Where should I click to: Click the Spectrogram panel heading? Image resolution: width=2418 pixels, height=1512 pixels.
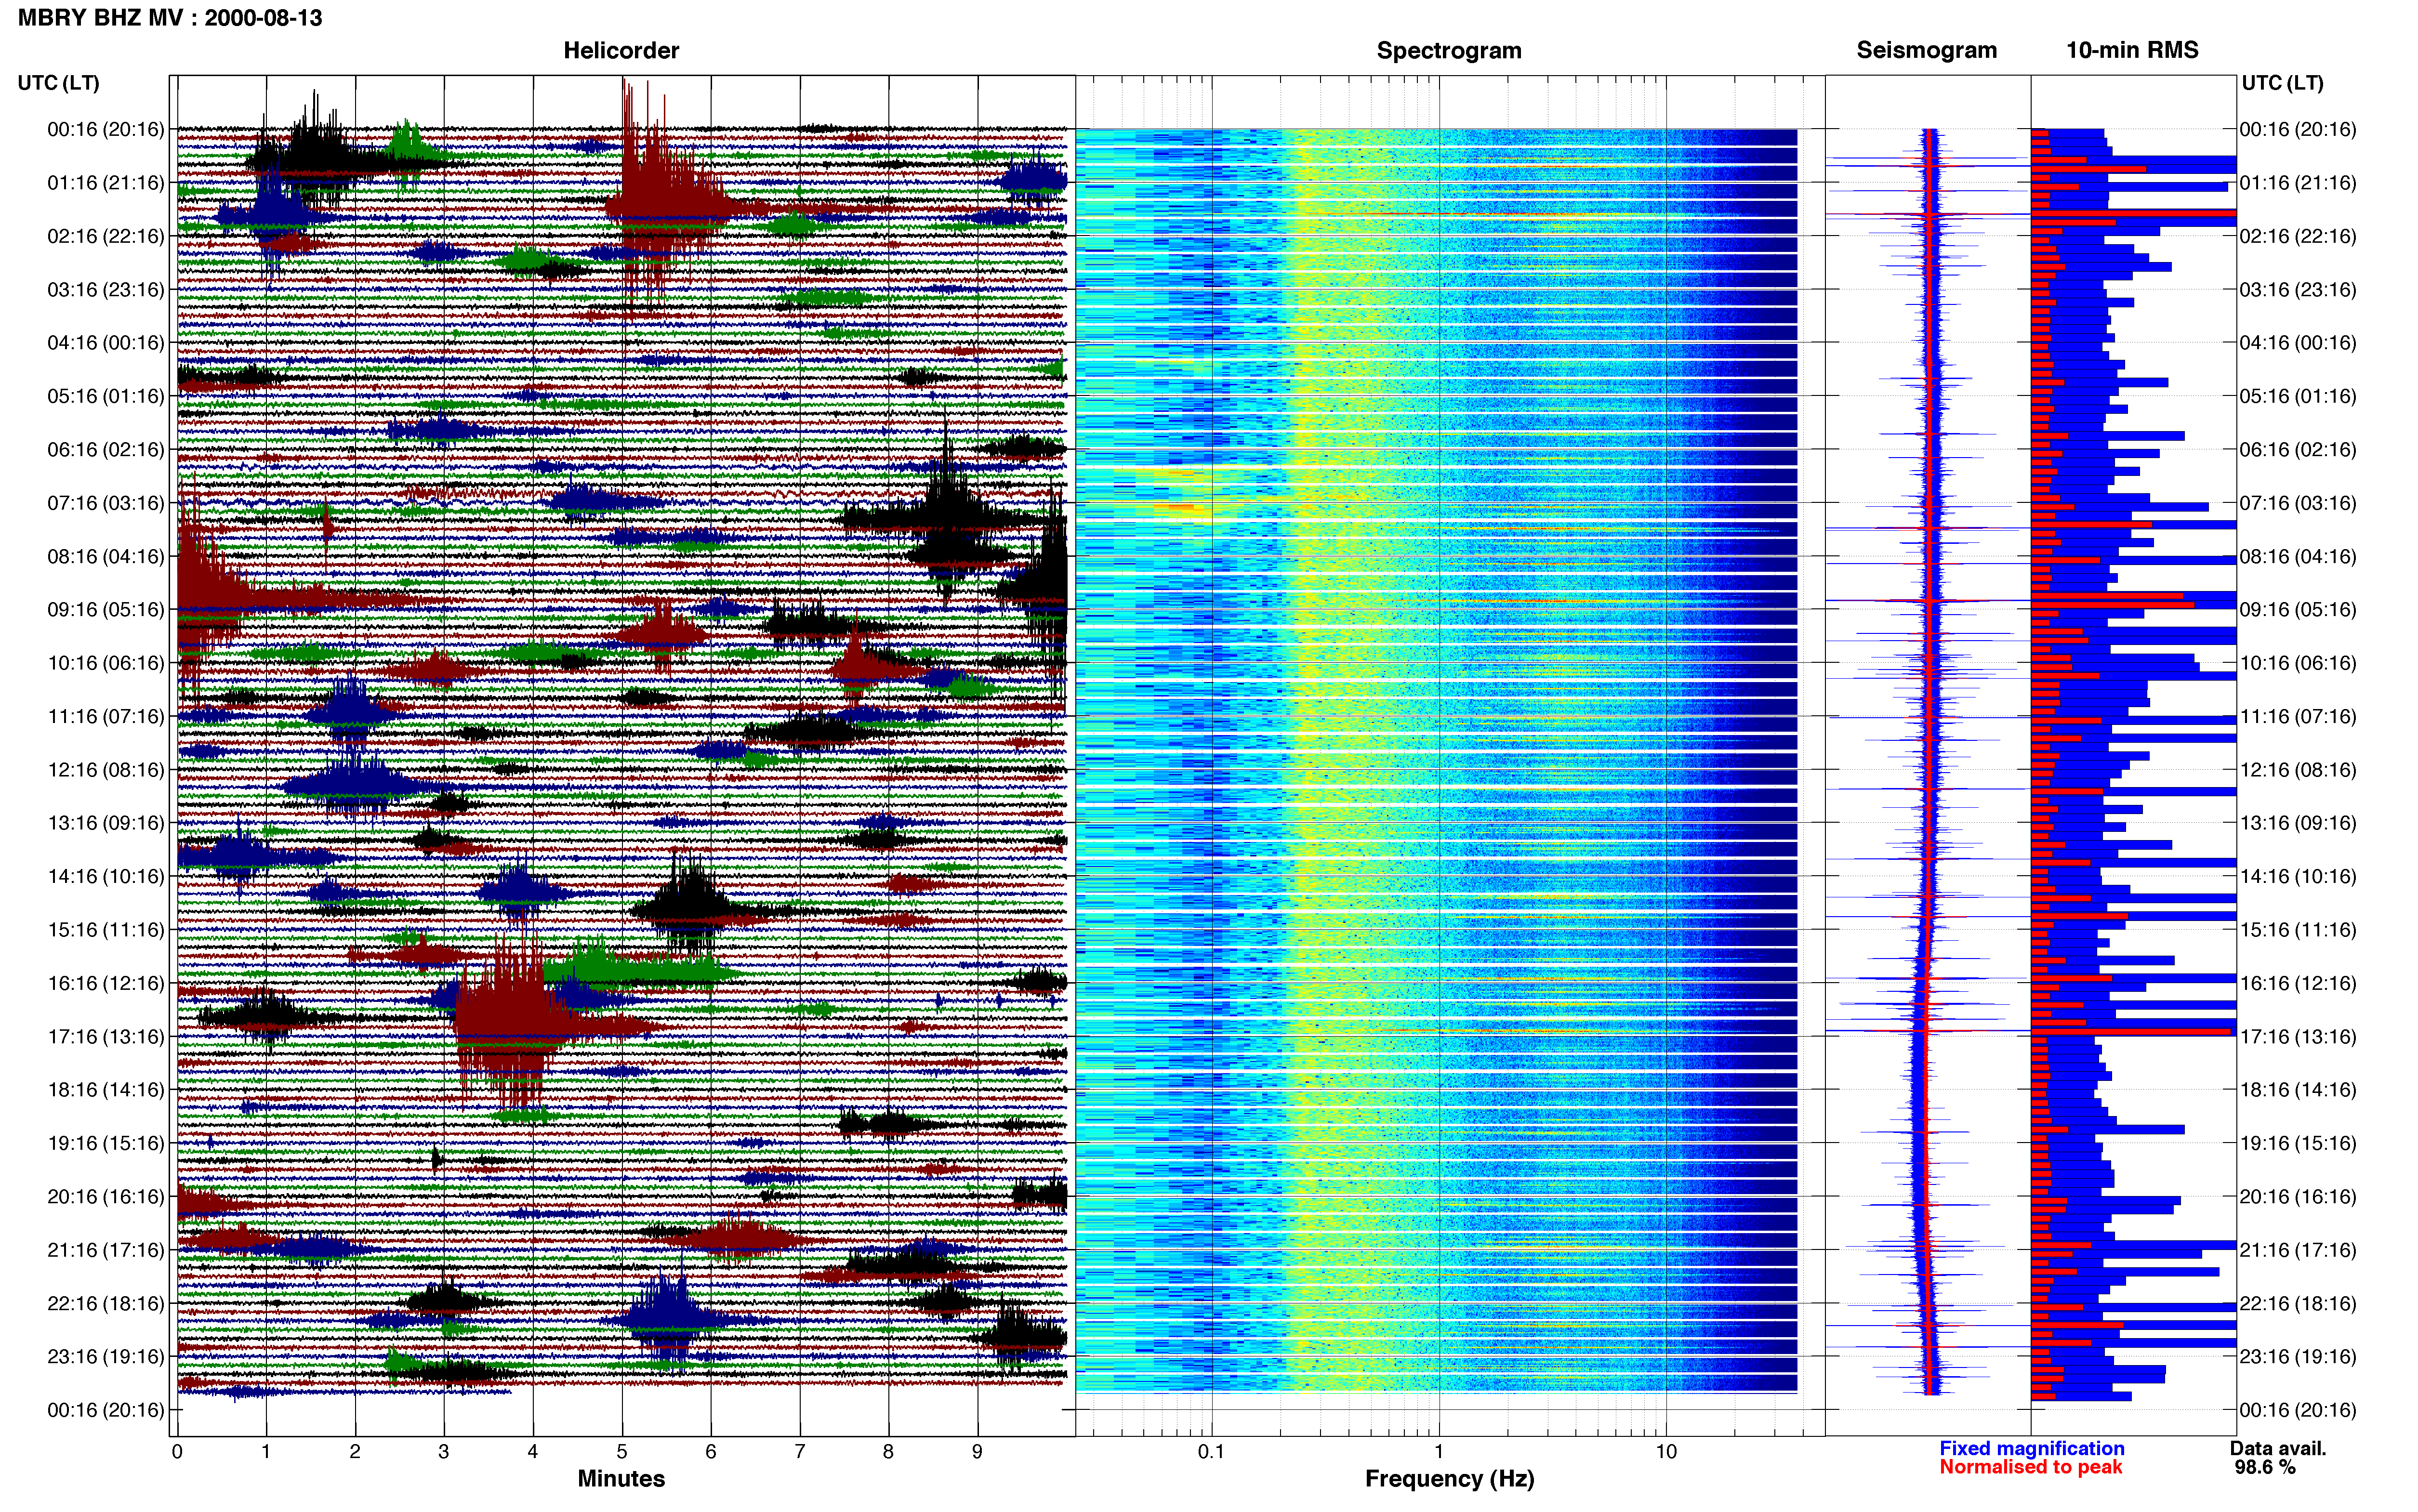1449,50
